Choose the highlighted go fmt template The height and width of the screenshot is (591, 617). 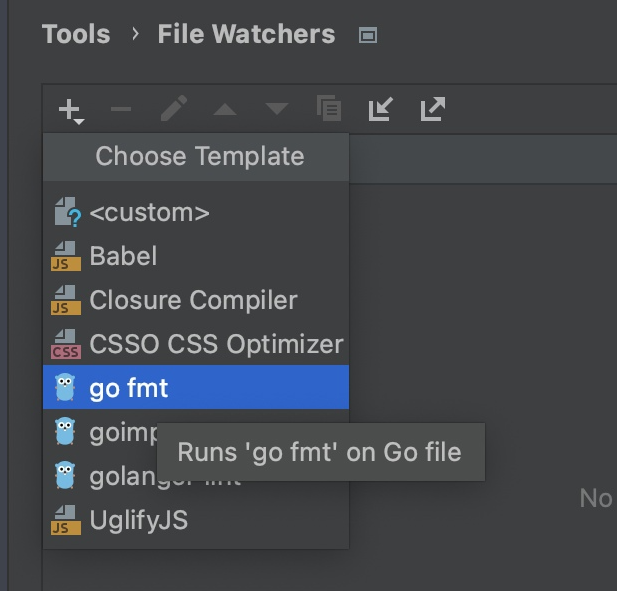click(129, 388)
